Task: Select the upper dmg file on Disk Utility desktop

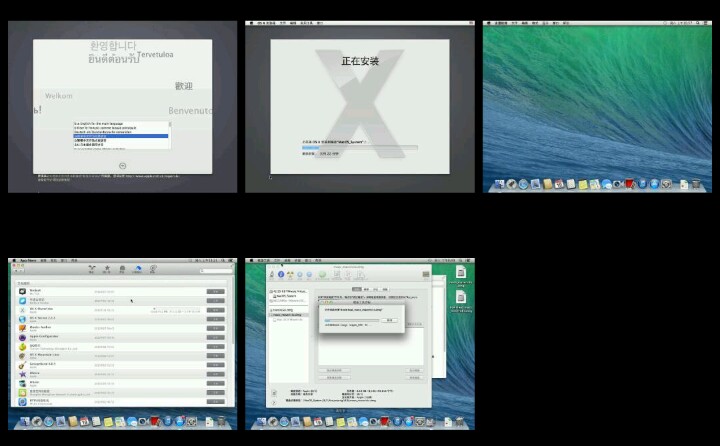Action: pos(461,273)
